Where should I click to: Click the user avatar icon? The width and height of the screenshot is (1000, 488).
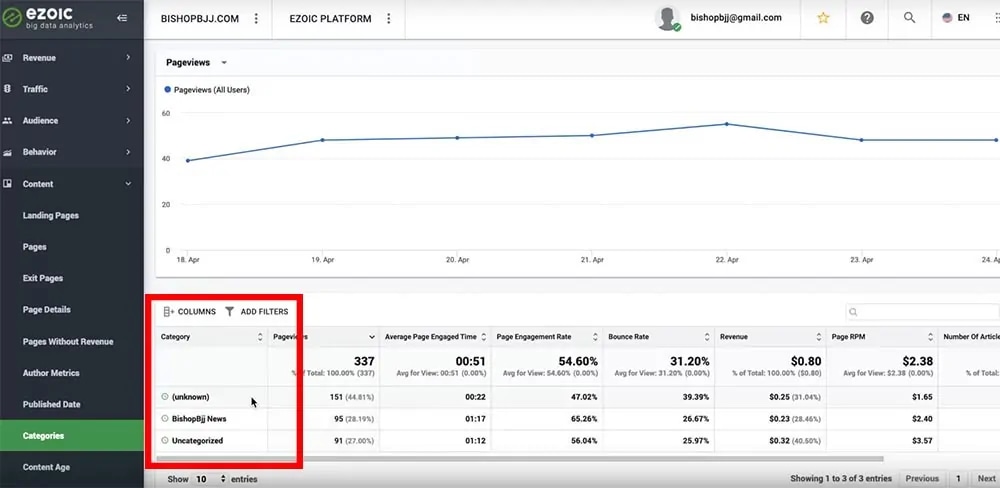pyautogui.click(x=668, y=18)
